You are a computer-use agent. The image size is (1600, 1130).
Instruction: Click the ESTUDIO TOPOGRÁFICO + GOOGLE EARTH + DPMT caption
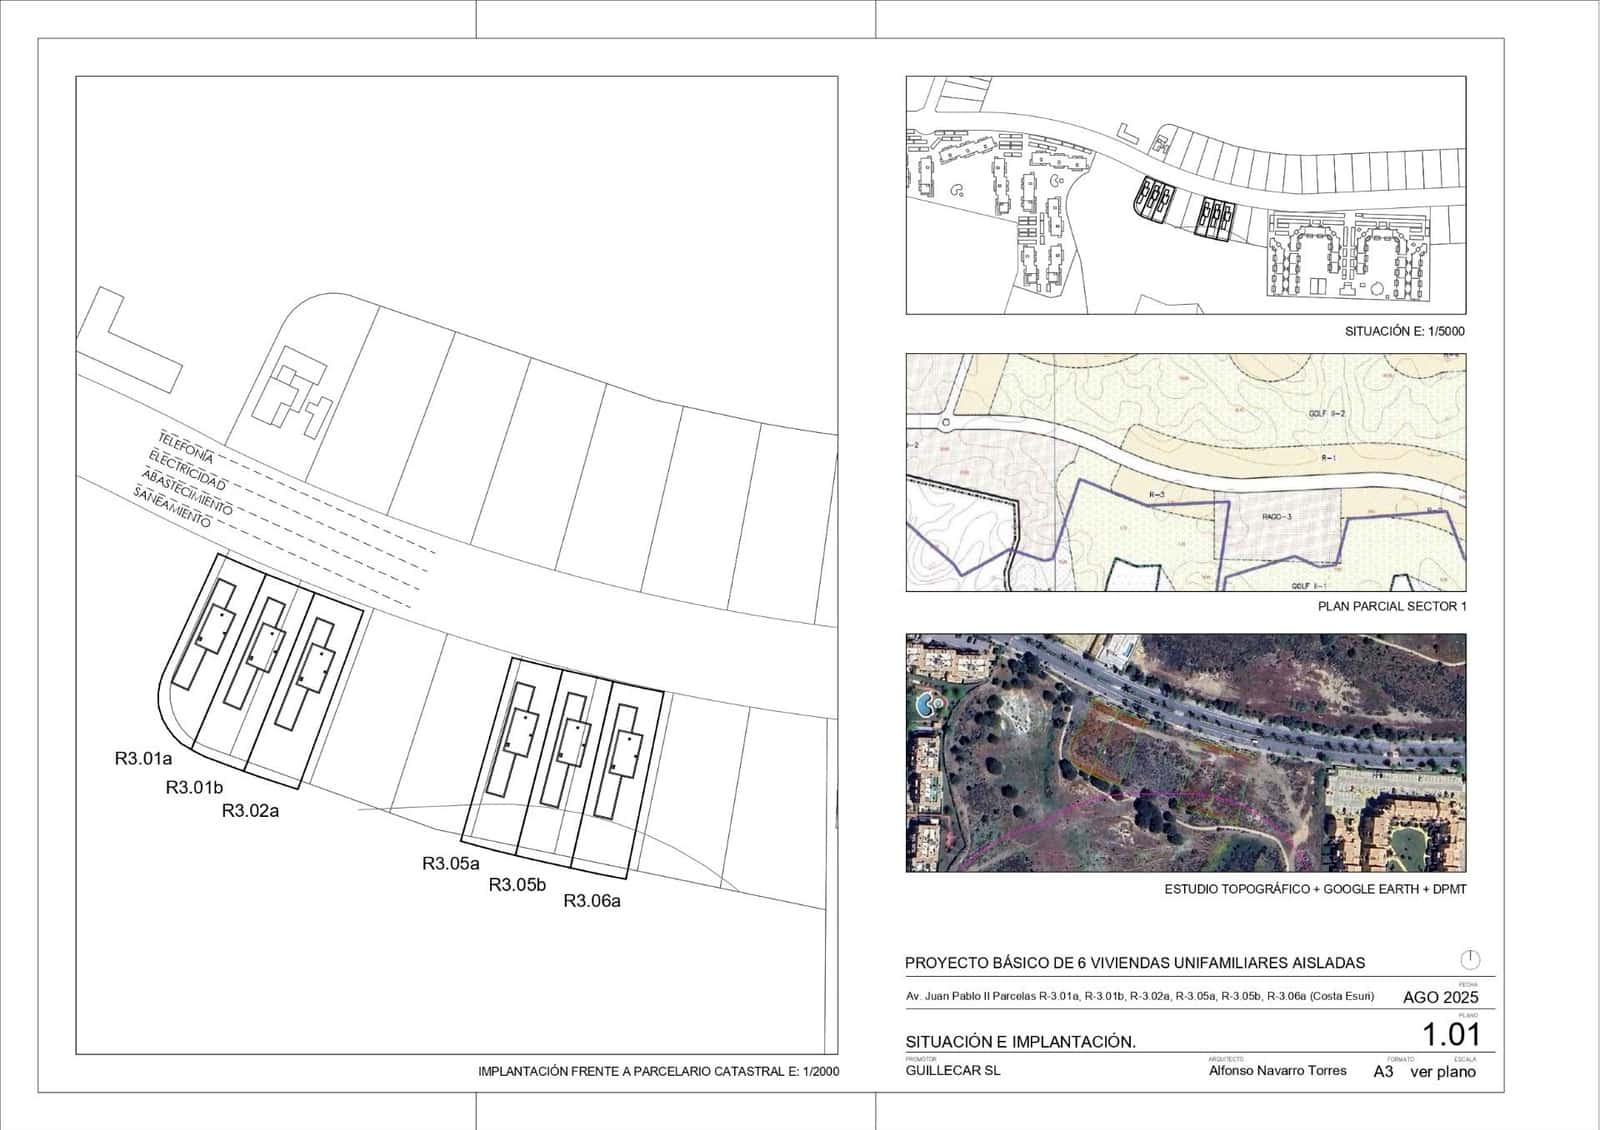click(1315, 888)
